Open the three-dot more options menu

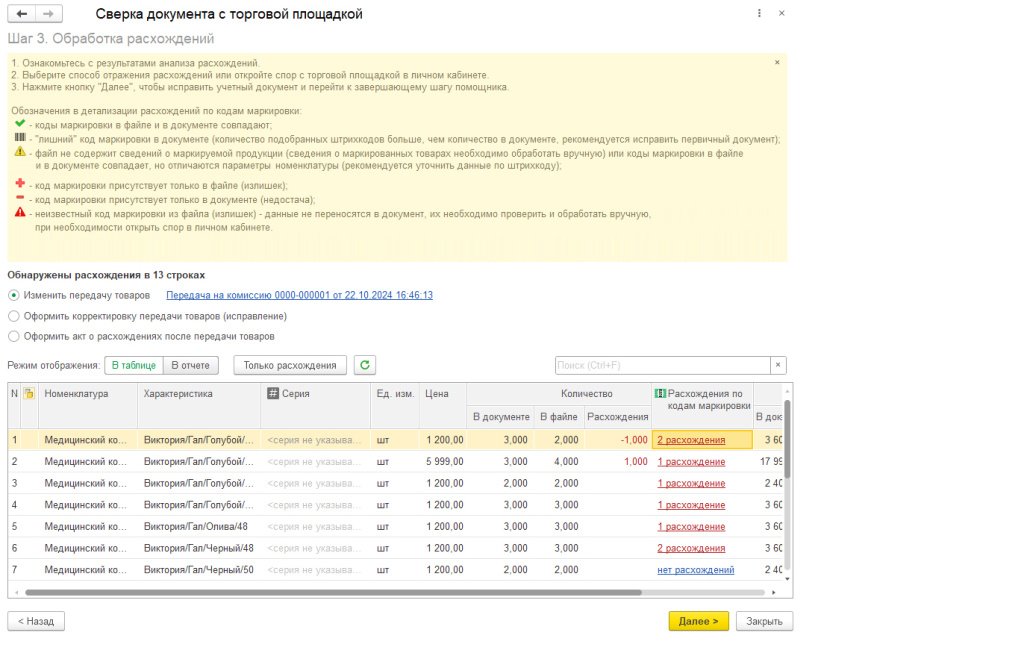coord(760,14)
